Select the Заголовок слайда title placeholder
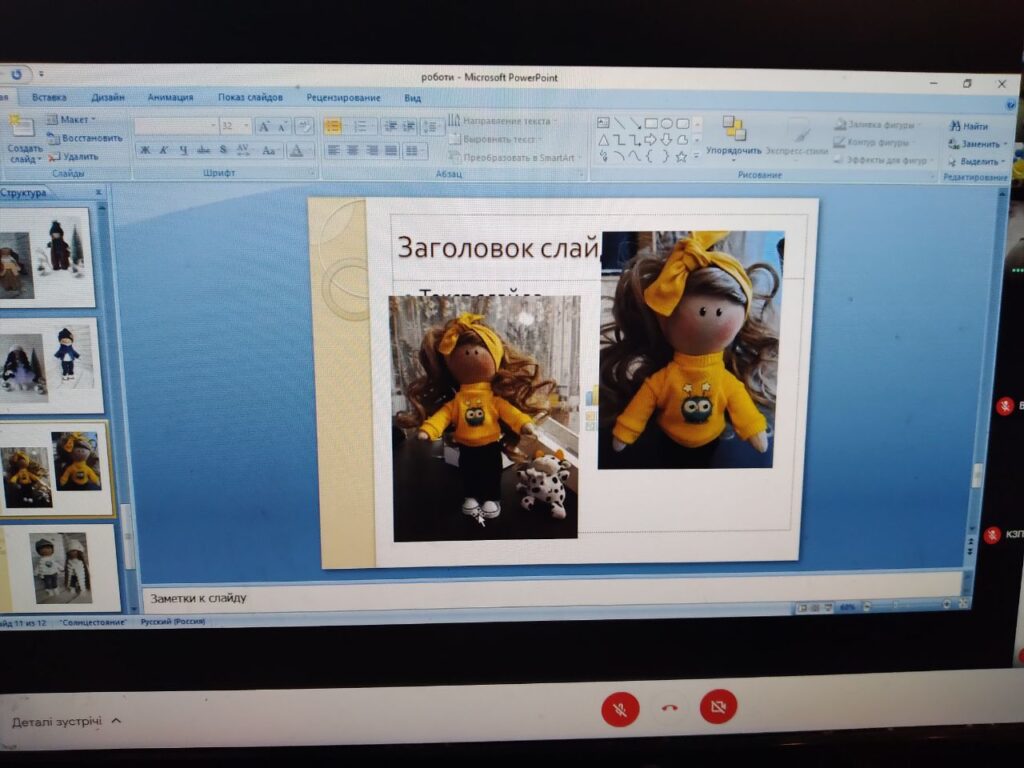The width and height of the screenshot is (1024, 768). point(498,248)
